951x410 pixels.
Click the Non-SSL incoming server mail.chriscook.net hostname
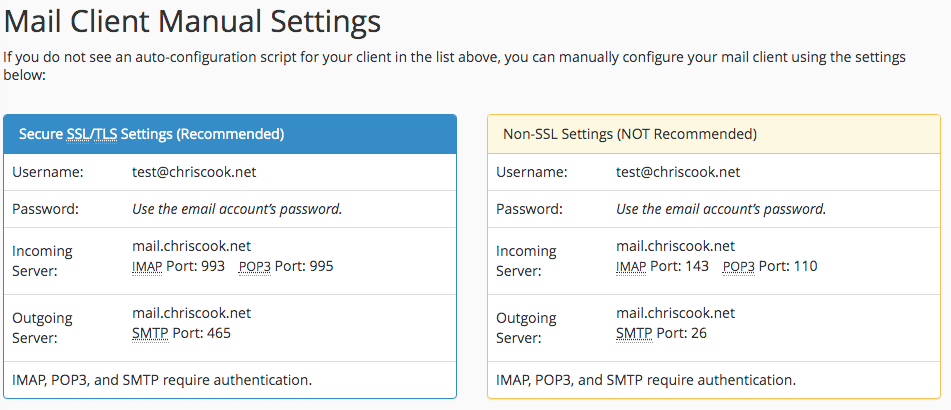point(675,246)
